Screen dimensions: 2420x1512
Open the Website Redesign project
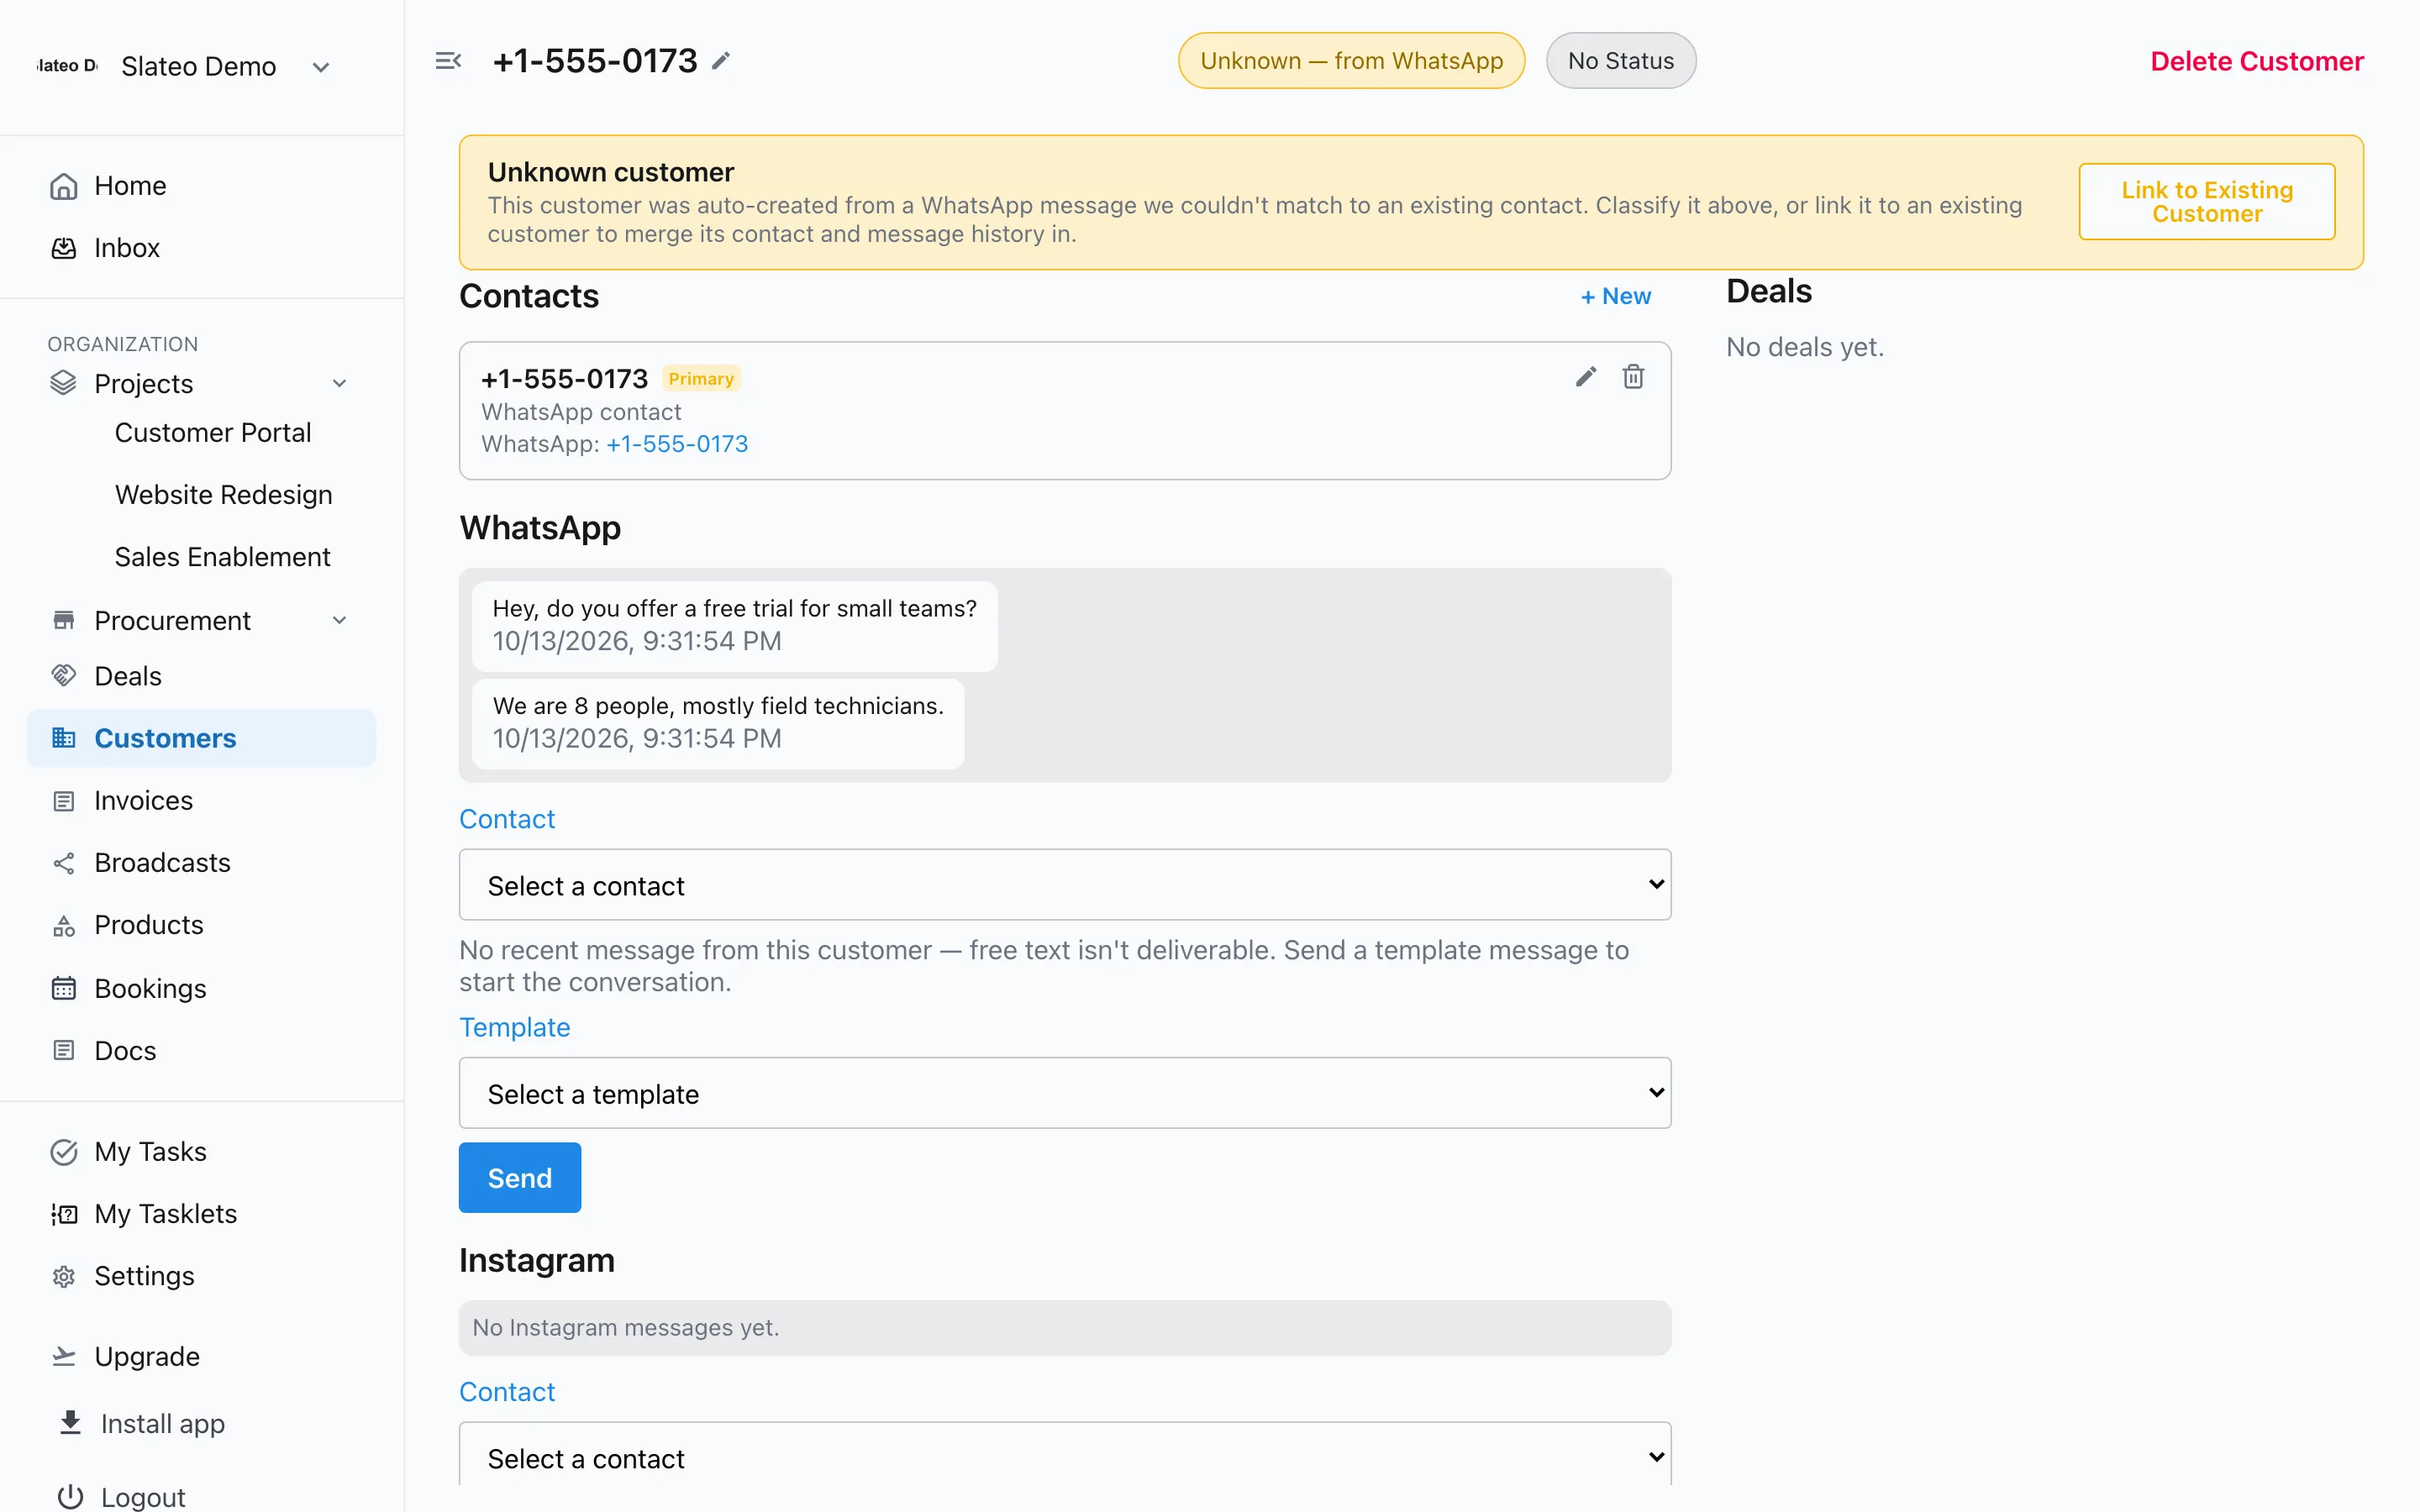[x=223, y=495]
